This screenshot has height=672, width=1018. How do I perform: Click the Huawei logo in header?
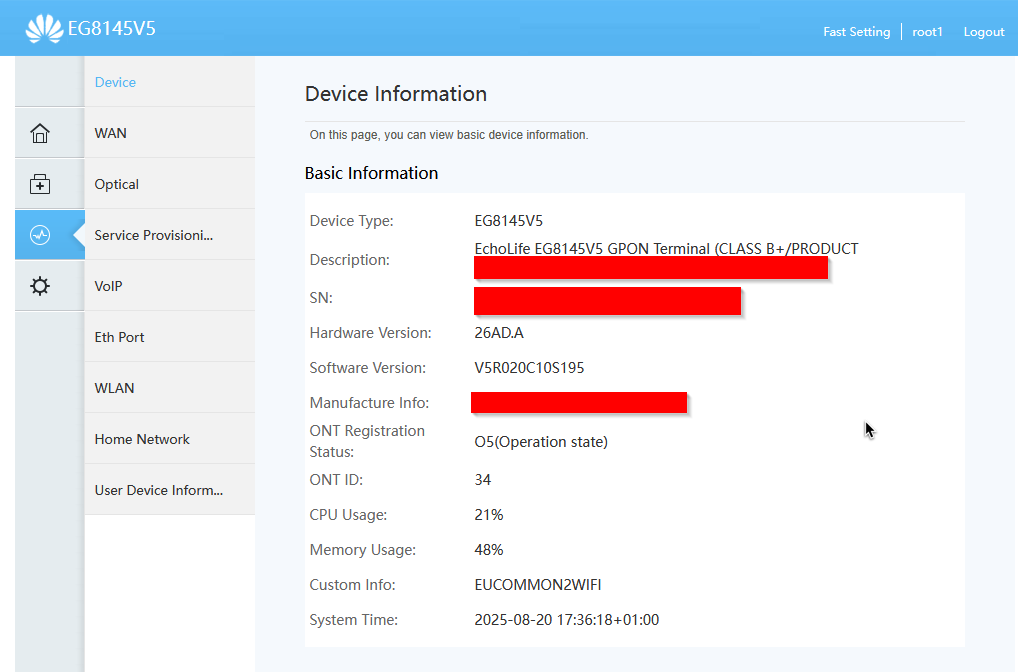coord(44,29)
